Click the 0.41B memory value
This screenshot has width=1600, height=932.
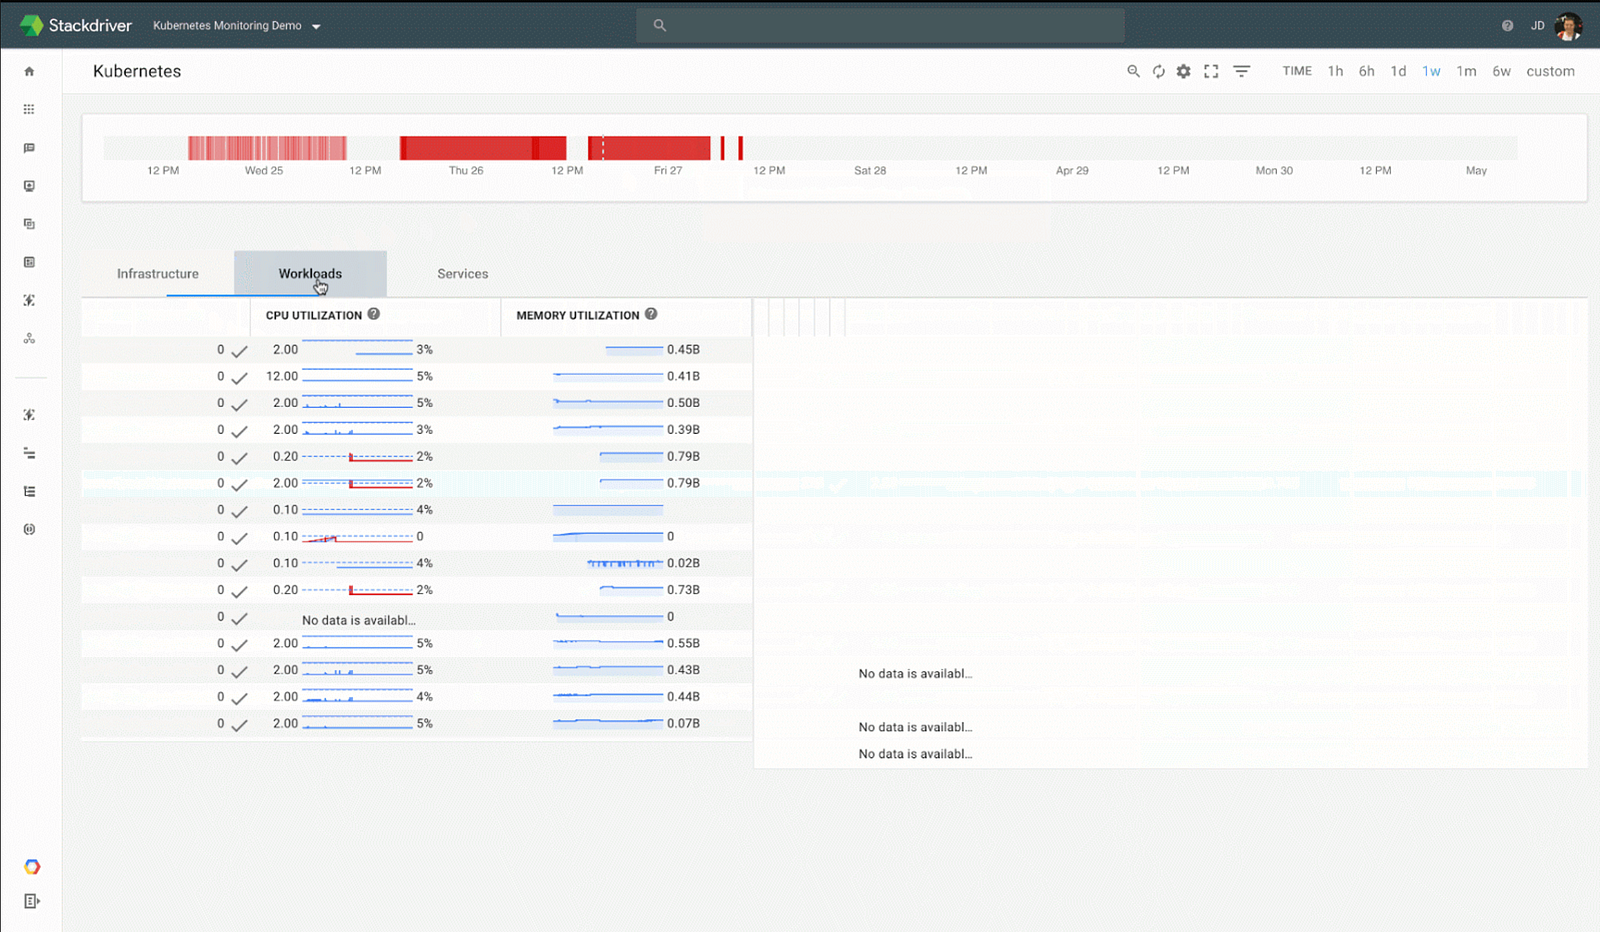click(683, 376)
